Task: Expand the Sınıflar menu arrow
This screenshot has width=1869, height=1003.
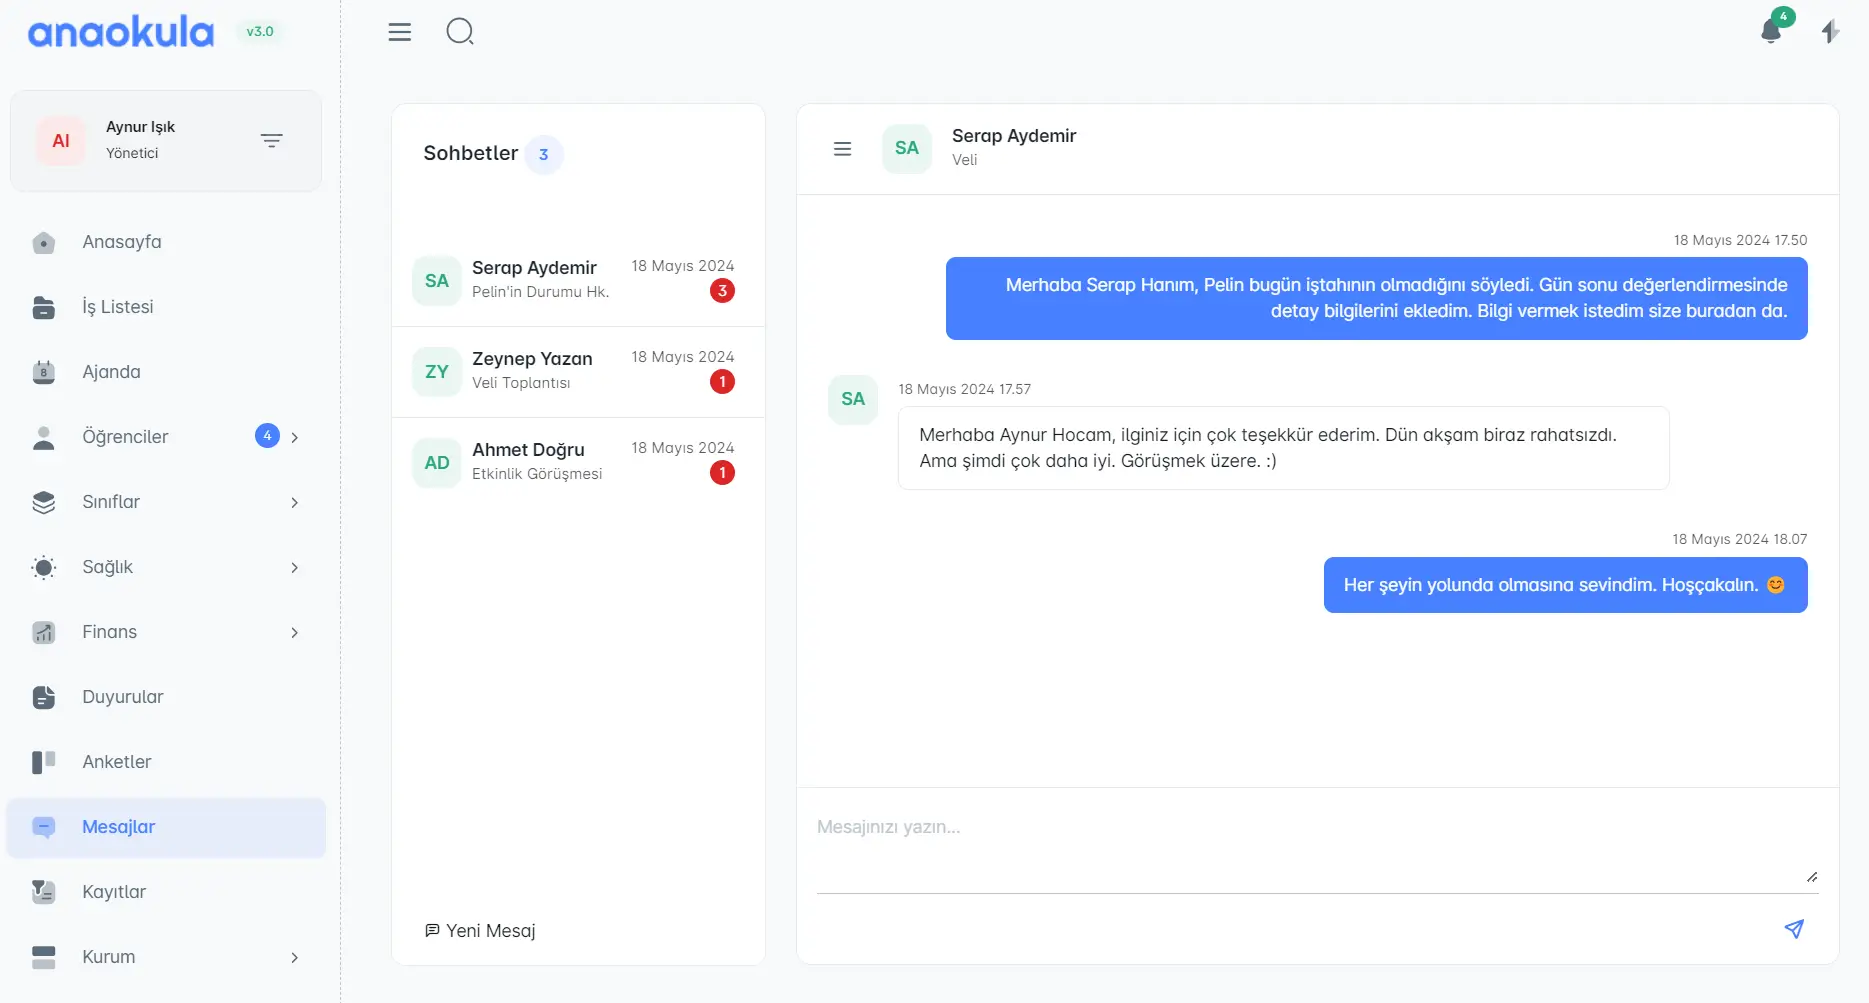Action: pyautogui.click(x=294, y=502)
